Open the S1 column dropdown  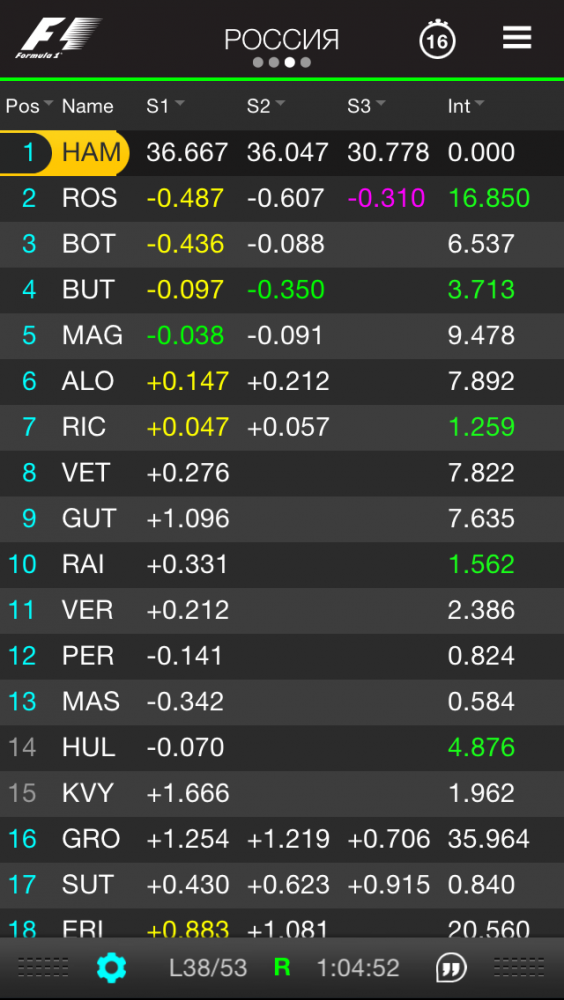(179, 103)
